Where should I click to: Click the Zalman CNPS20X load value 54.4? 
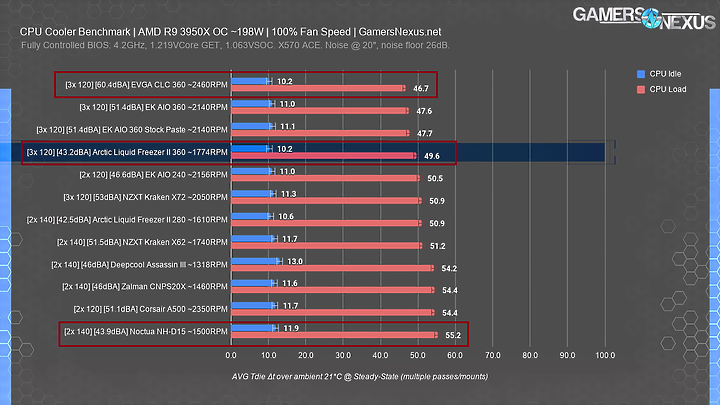[450, 291]
